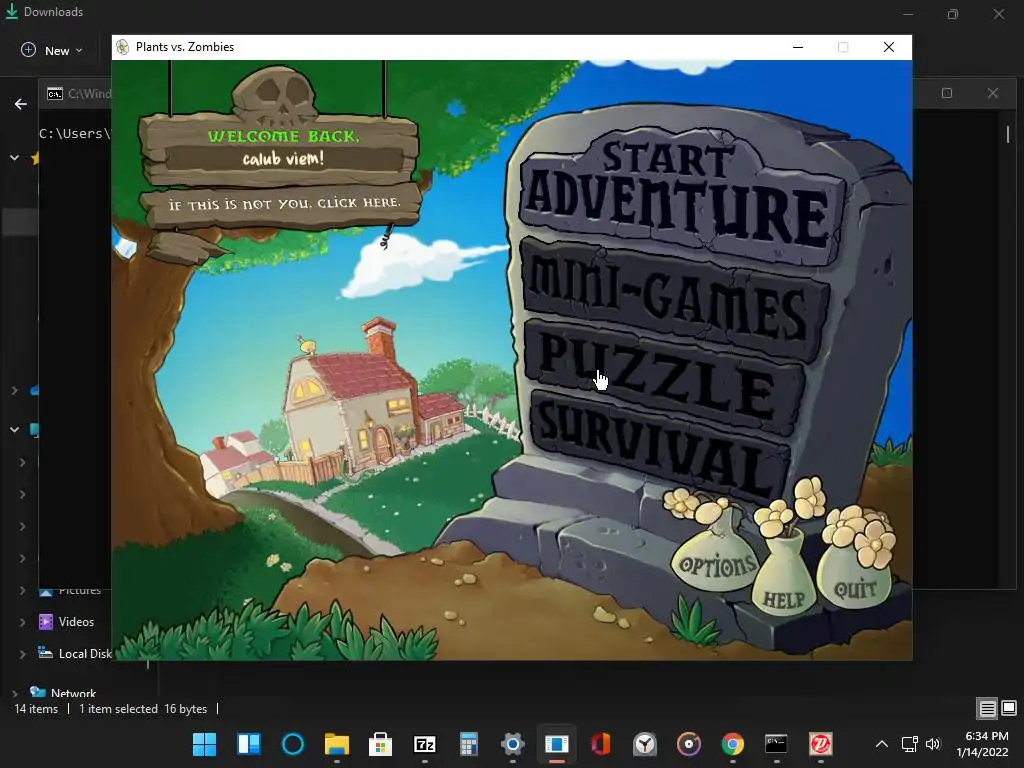Open Microsoft Store from the taskbar
The image size is (1024, 768).
tap(380, 744)
